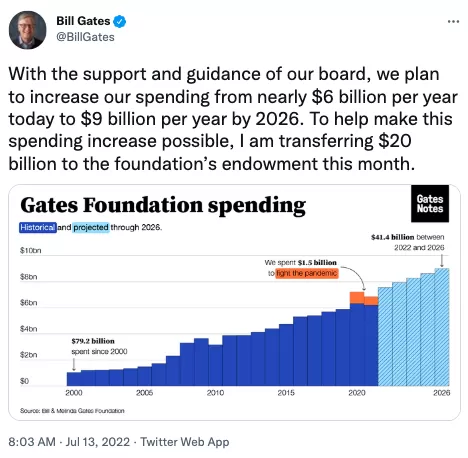Click the orange 2020 pandemic bar segment
468x458 pixels.
(x=357, y=298)
